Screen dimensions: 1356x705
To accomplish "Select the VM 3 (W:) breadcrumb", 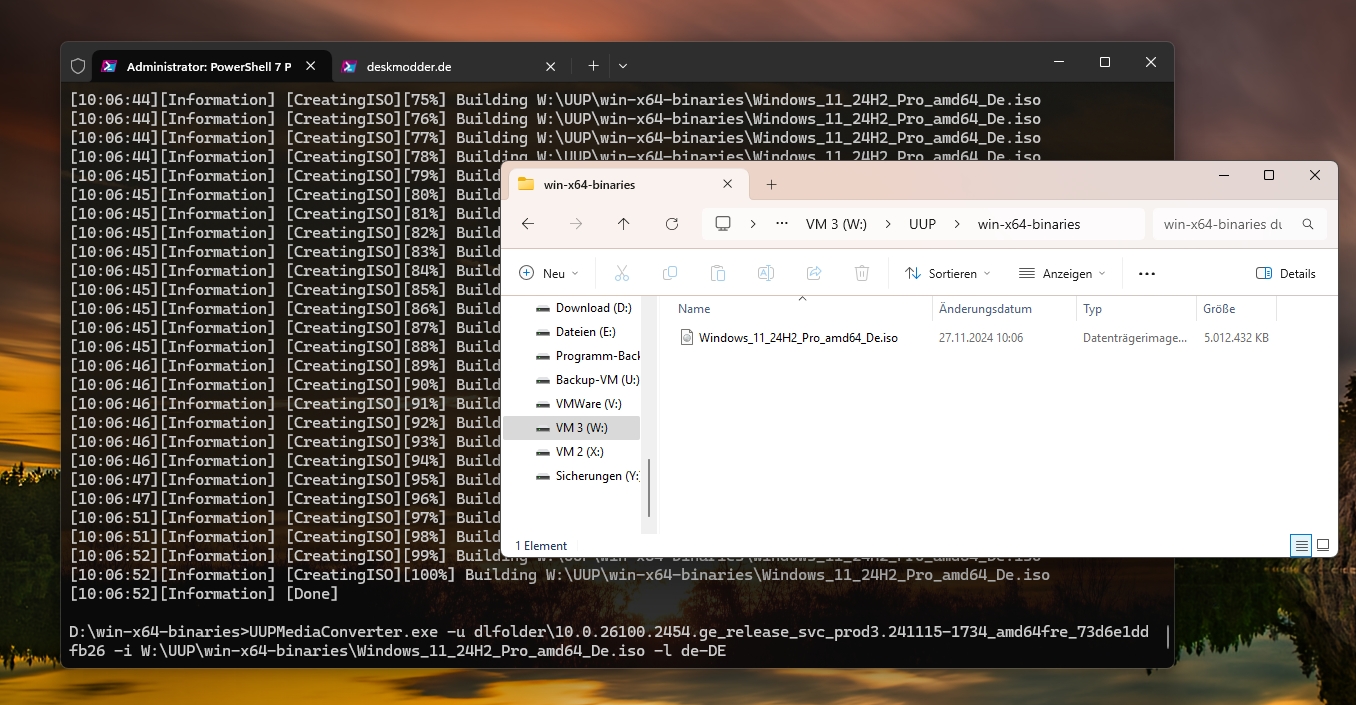I will [836, 224].
